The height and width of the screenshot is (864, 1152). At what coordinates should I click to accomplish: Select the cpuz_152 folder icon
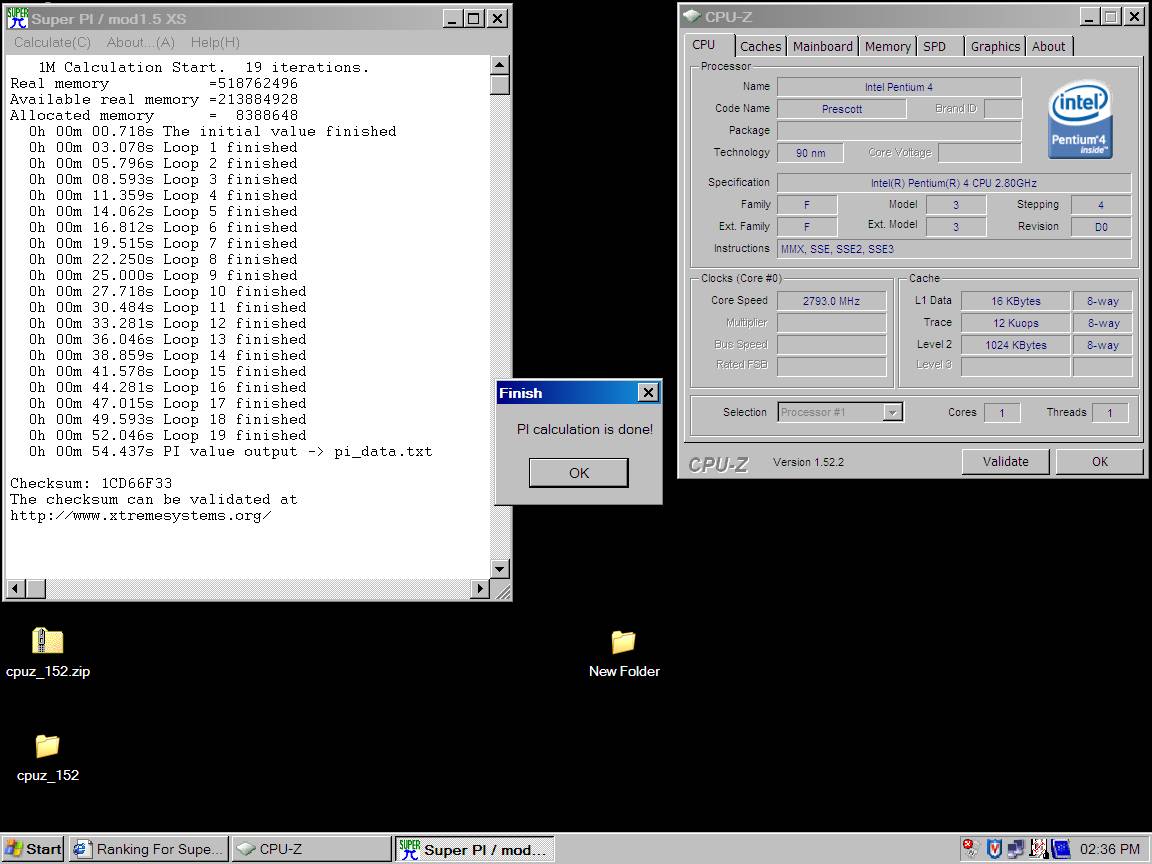pyautogui.click(x=48, y=746)
